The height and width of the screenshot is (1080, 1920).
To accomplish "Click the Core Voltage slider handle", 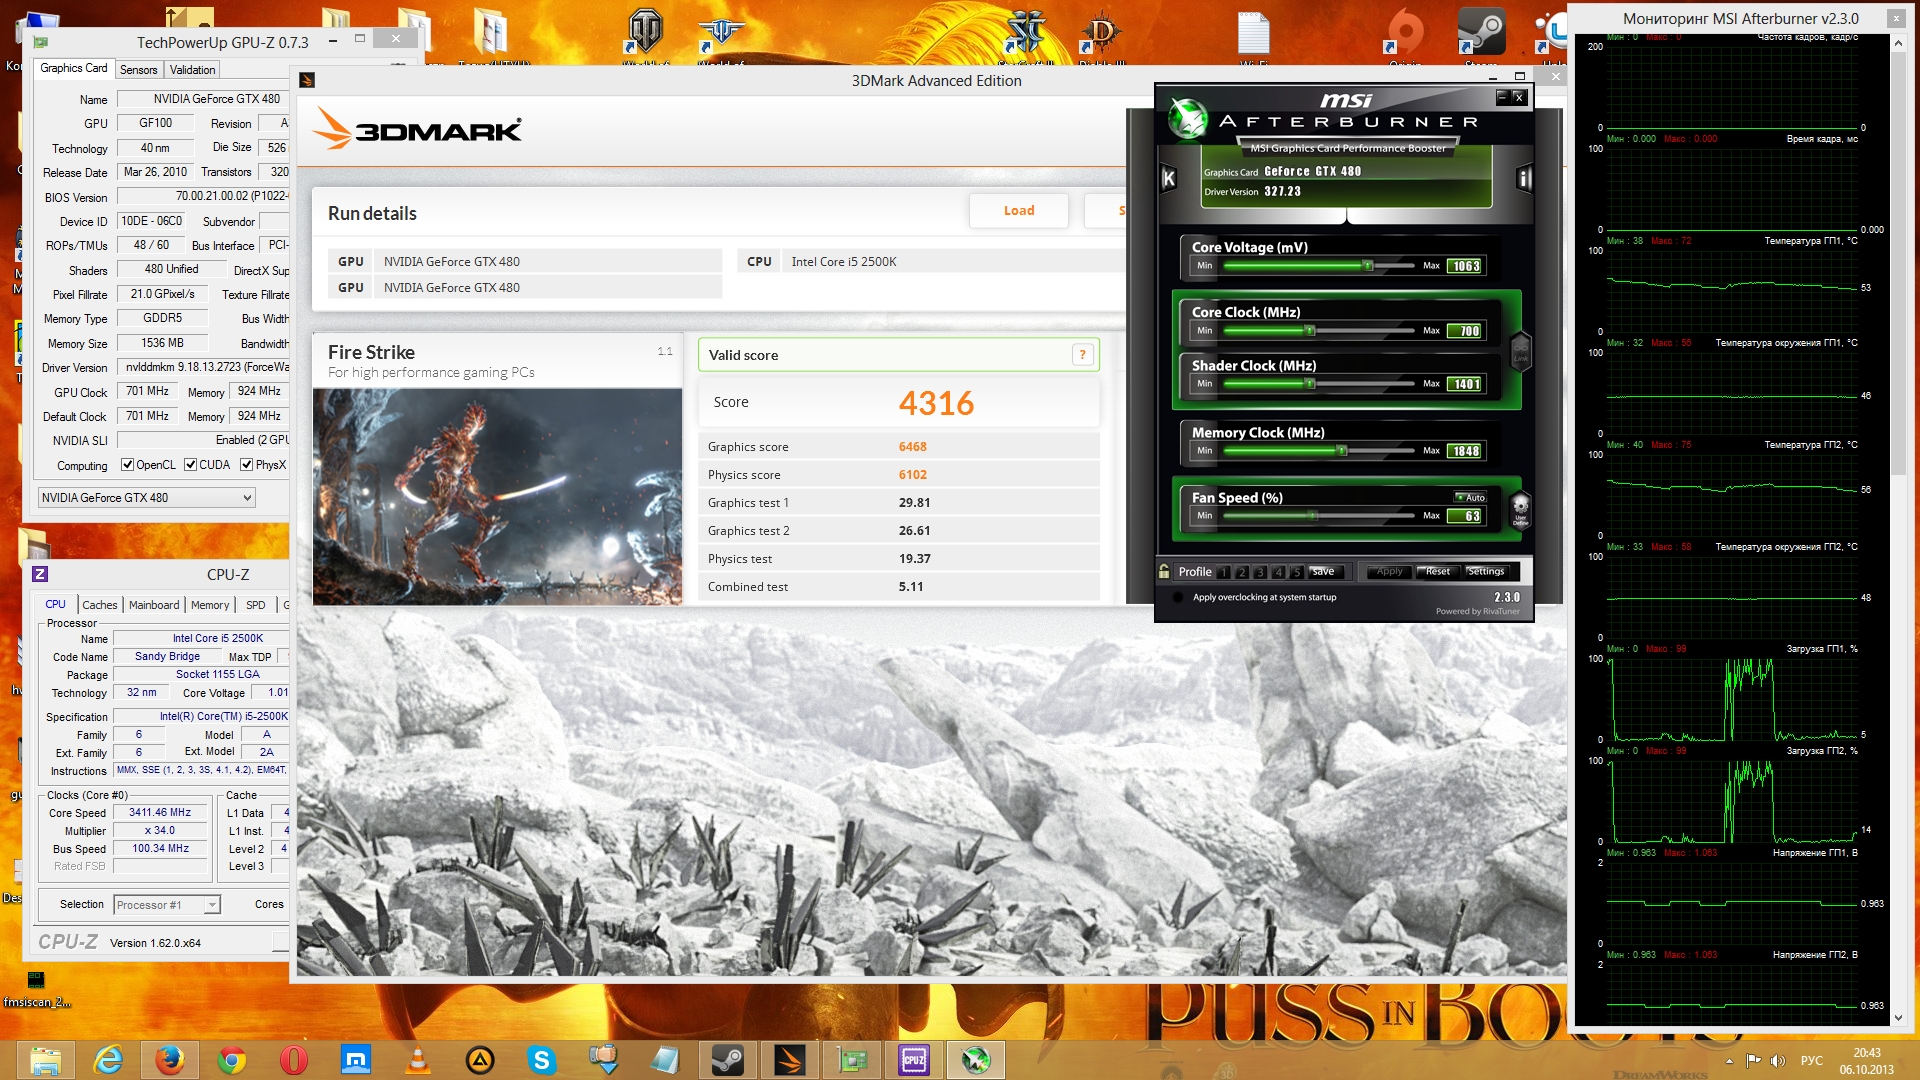I will coord(1367,266).
